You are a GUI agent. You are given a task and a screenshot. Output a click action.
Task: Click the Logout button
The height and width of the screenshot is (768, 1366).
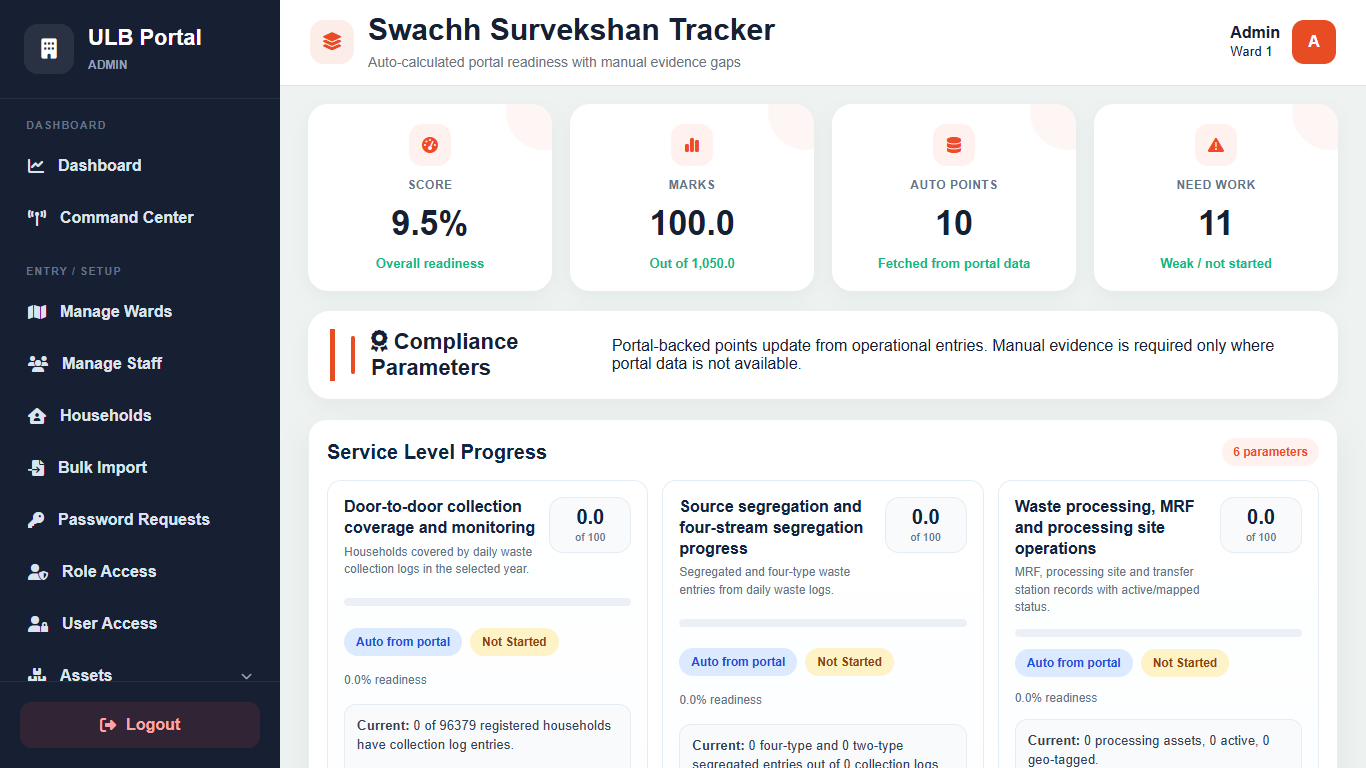140,725
